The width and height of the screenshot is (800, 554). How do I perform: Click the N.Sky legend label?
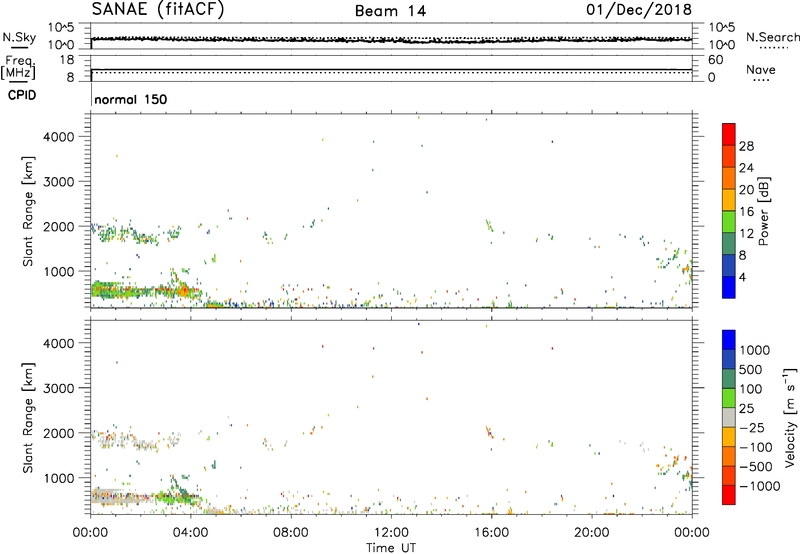click(19, 37)
